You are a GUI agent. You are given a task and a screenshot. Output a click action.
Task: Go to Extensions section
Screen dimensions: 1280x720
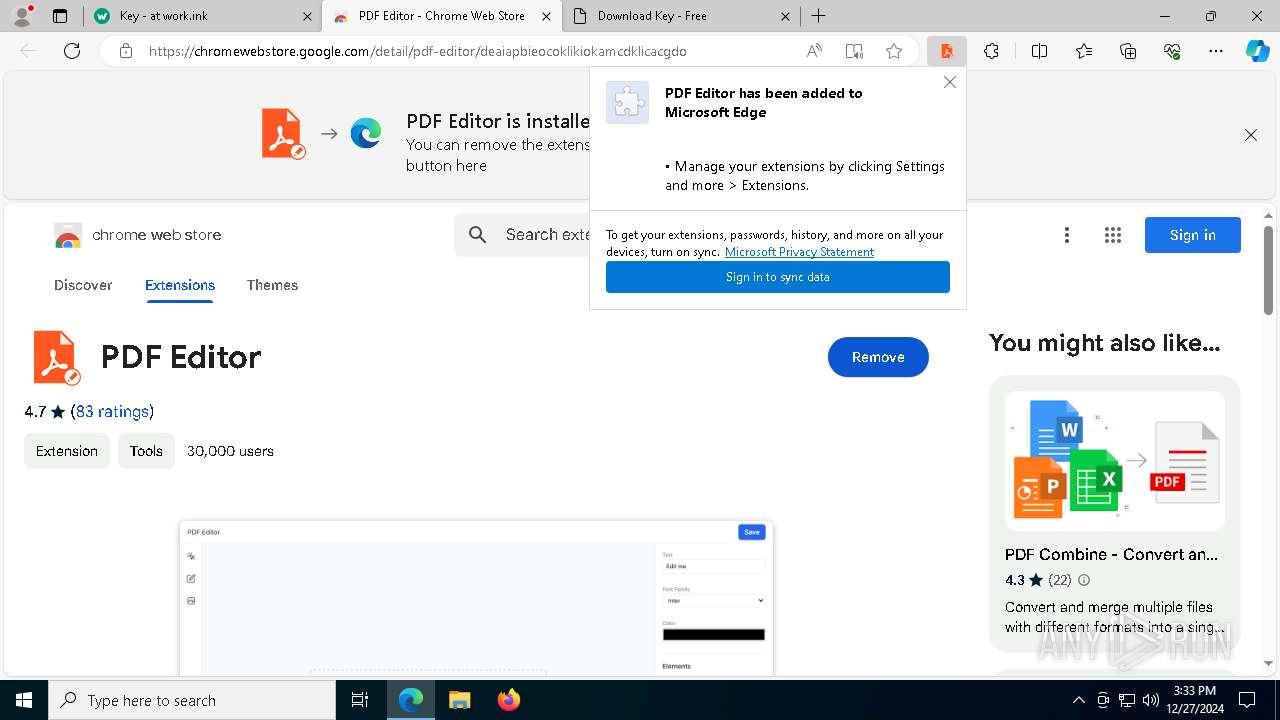180,285
